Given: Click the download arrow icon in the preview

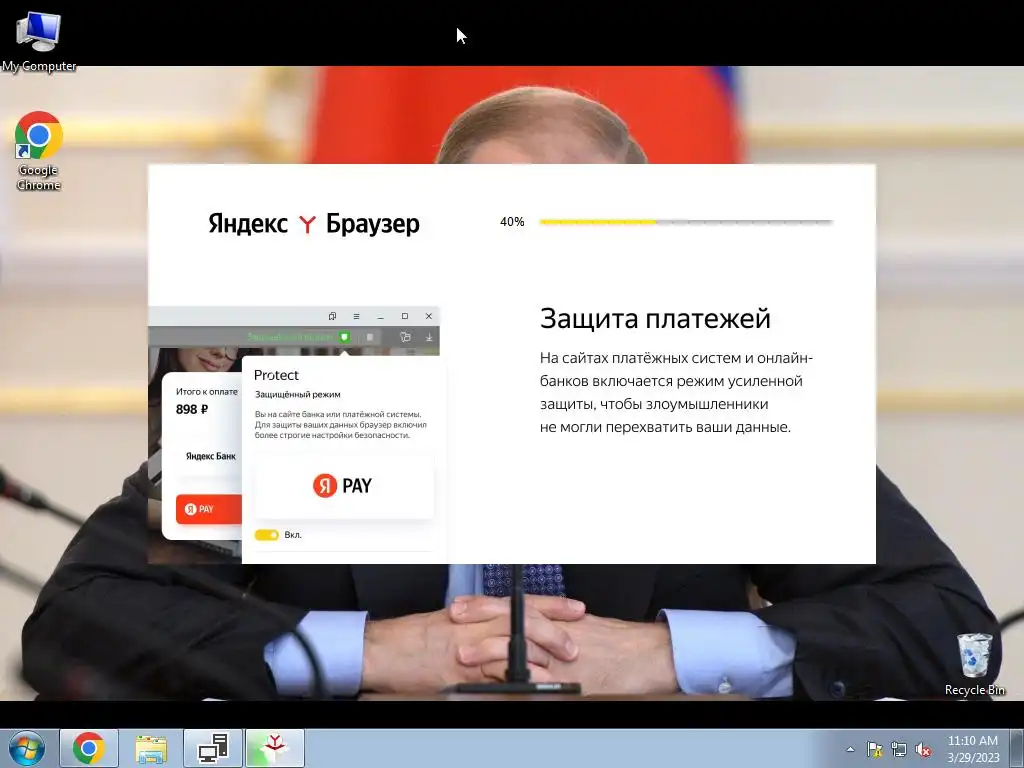Looking at the screenshot, I should pyautogui.click(x=428, y=337).
